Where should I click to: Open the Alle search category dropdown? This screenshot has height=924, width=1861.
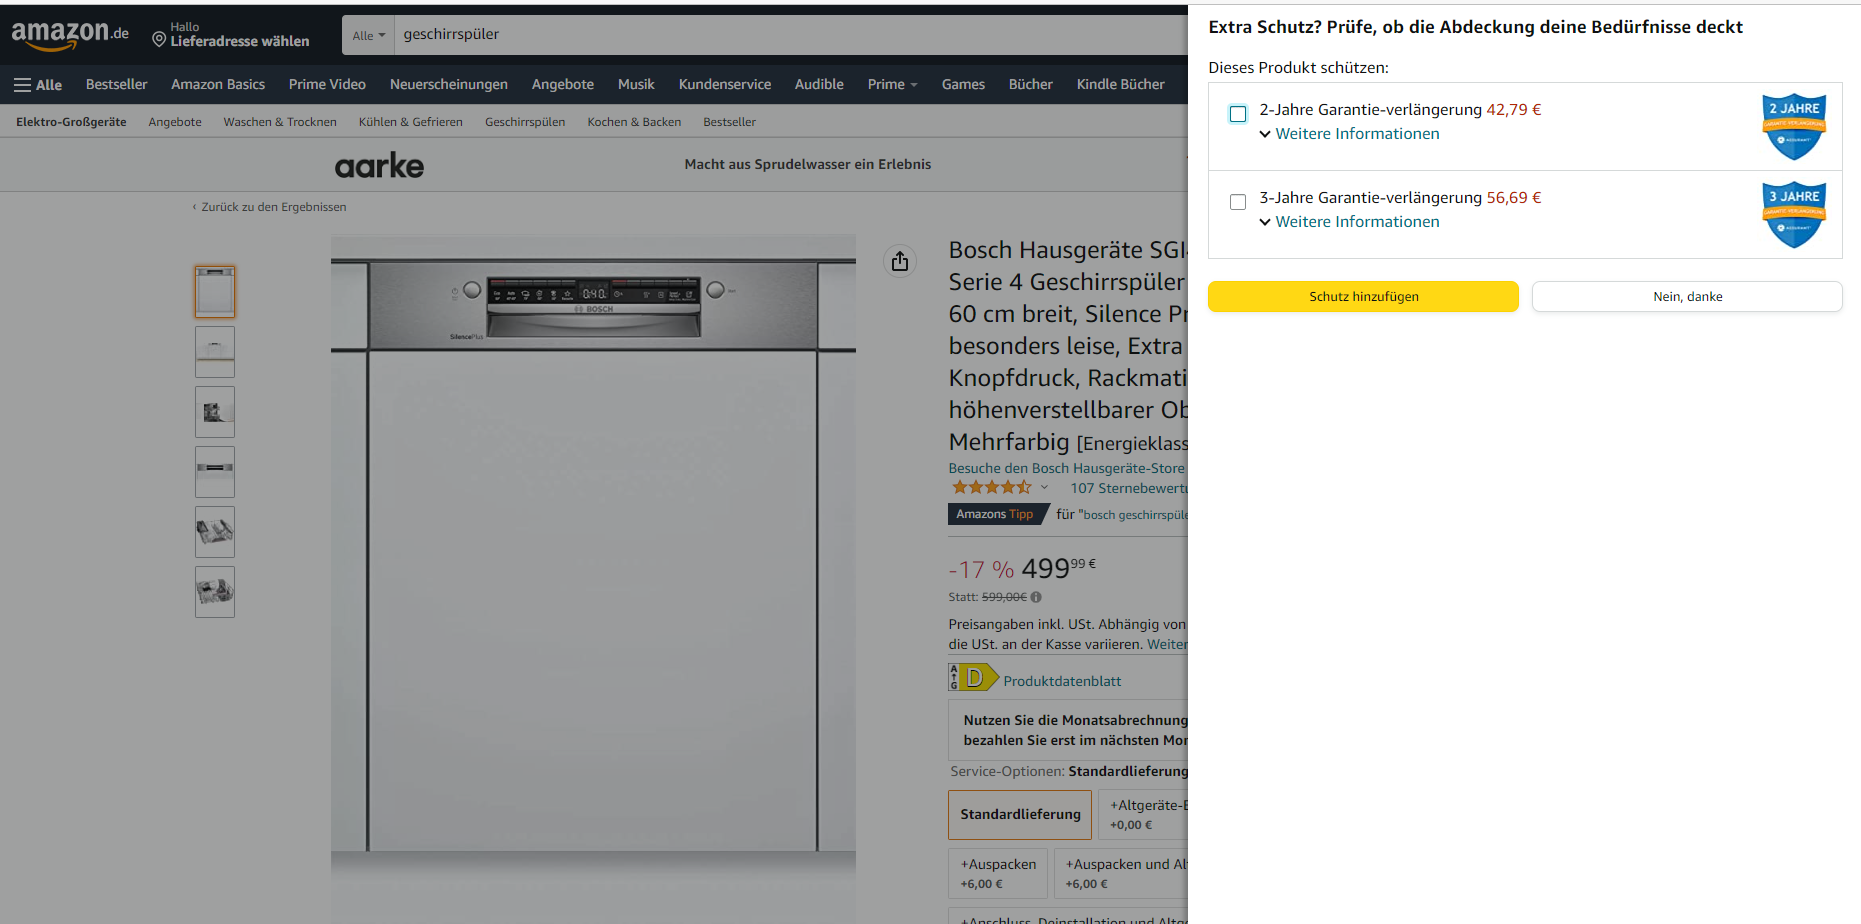368,35
